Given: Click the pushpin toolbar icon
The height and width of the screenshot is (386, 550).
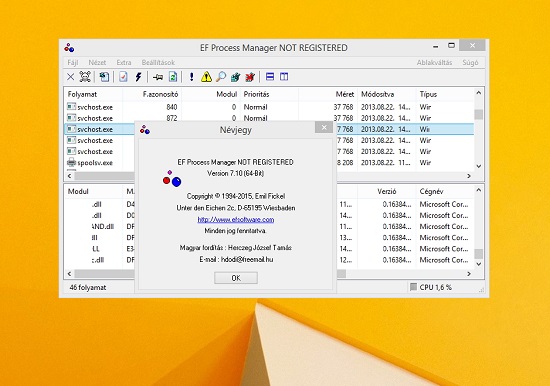Looking at the screenshot, I should tap(158, 77).
